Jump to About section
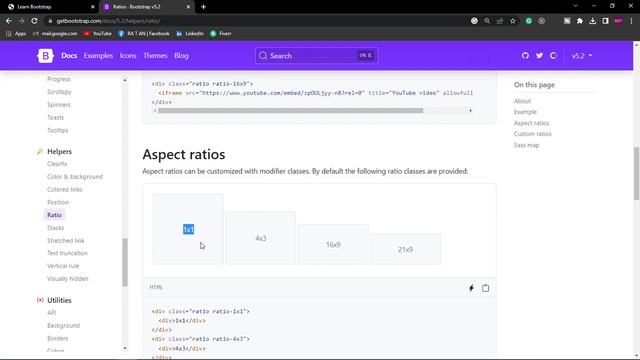The image size is (640, 360). tap(522, 101)
